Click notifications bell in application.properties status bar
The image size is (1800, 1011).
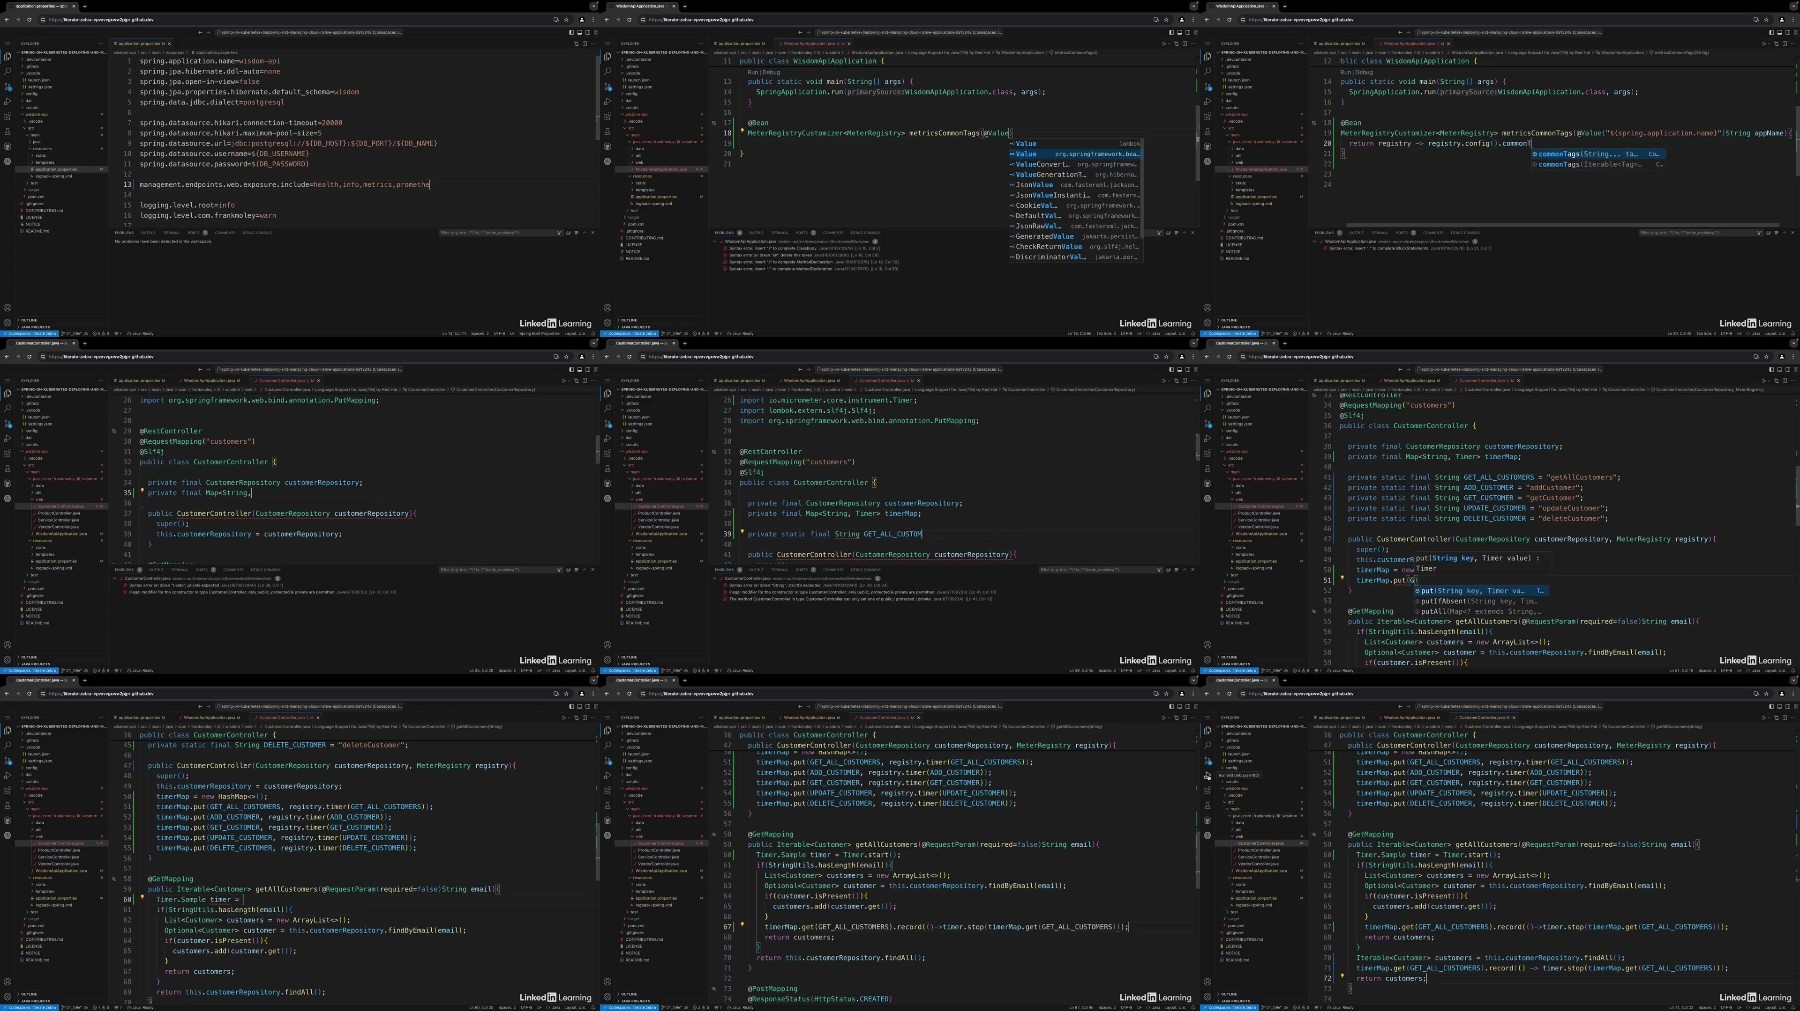click(x=593, y=333)
